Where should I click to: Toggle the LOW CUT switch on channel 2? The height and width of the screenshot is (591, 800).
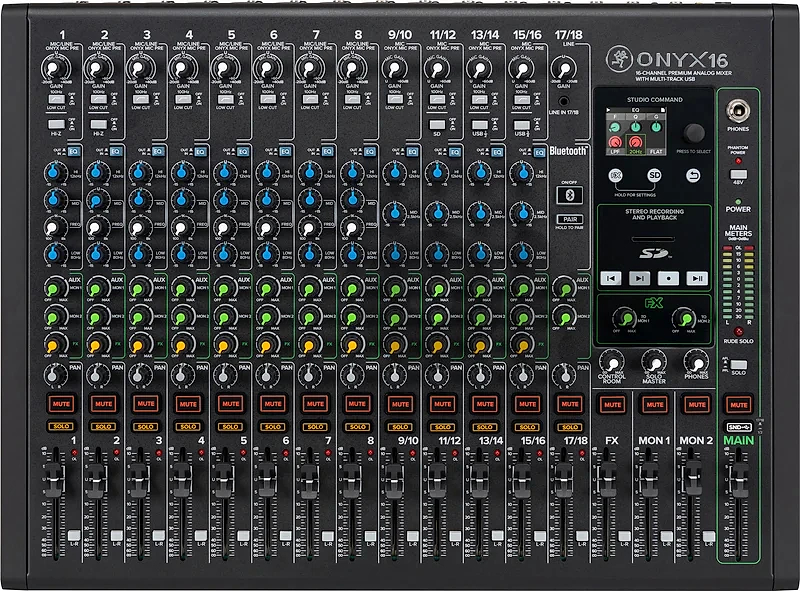tap(98, 99)
